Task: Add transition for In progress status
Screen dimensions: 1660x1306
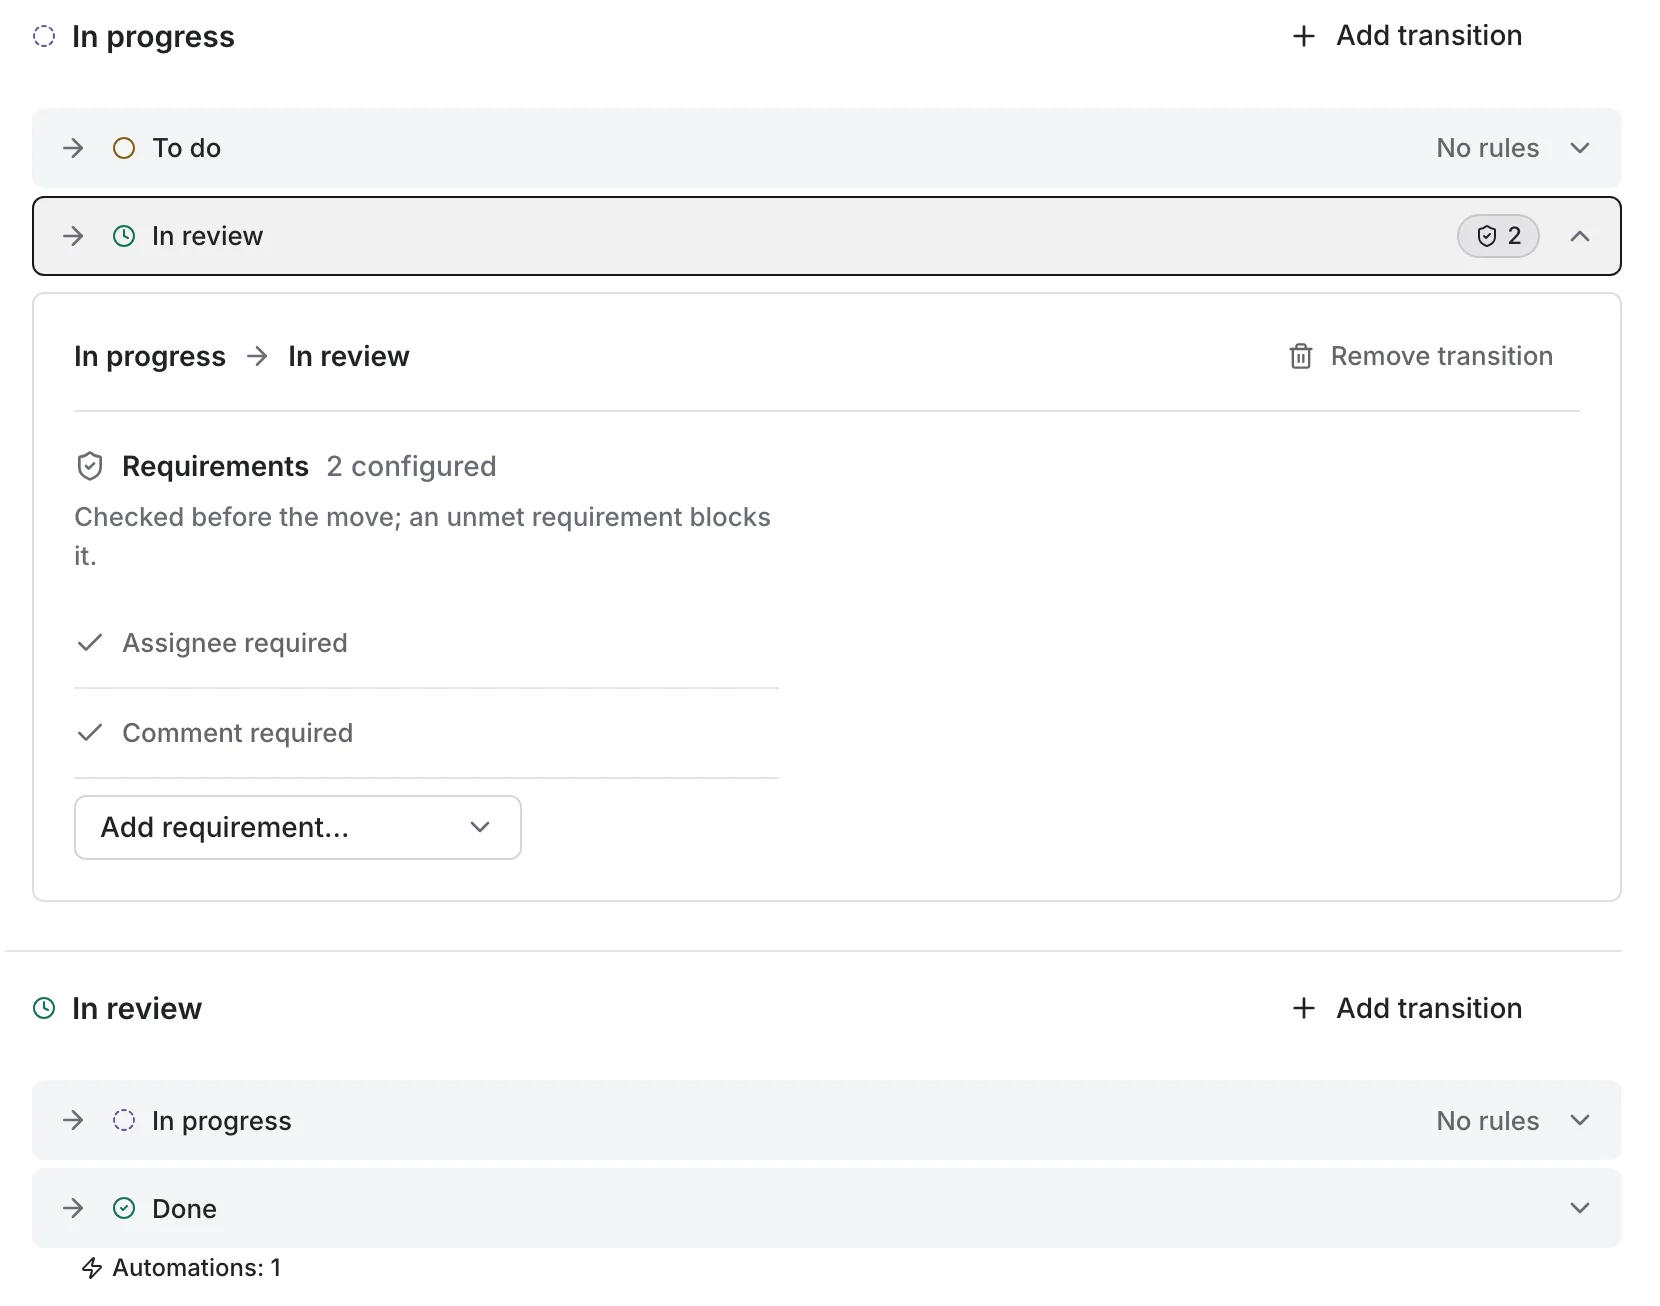Action: (x=1408, y=36)
